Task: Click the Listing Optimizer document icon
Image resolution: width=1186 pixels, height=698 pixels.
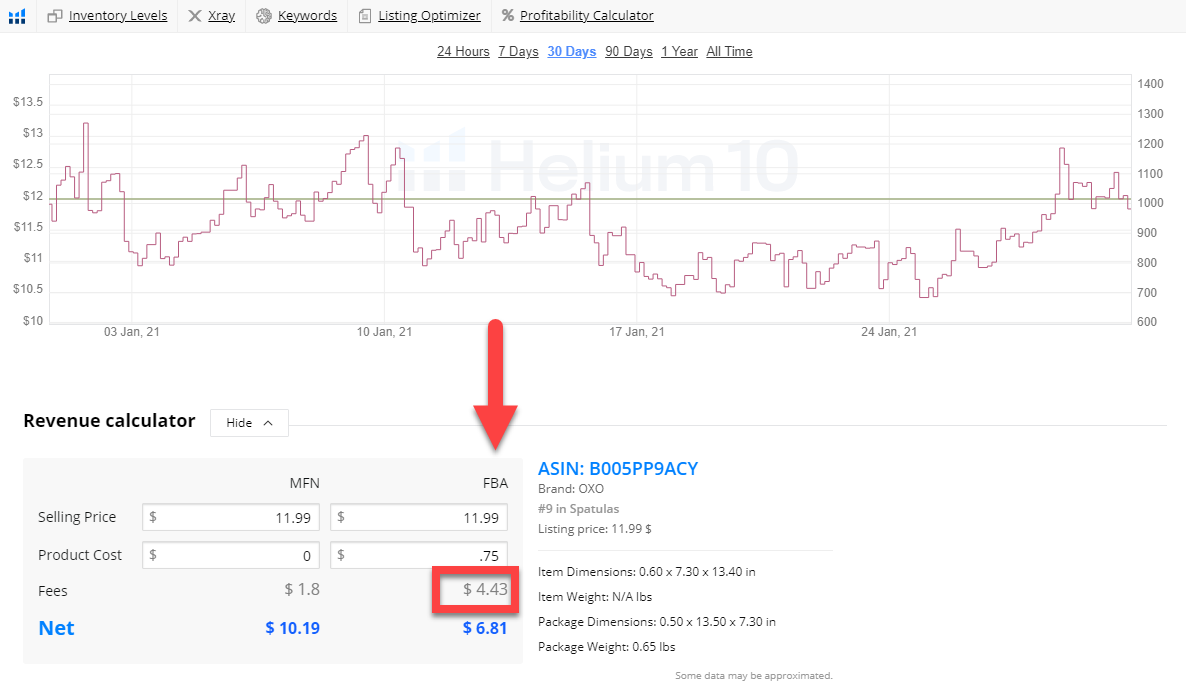Action: 365,16
